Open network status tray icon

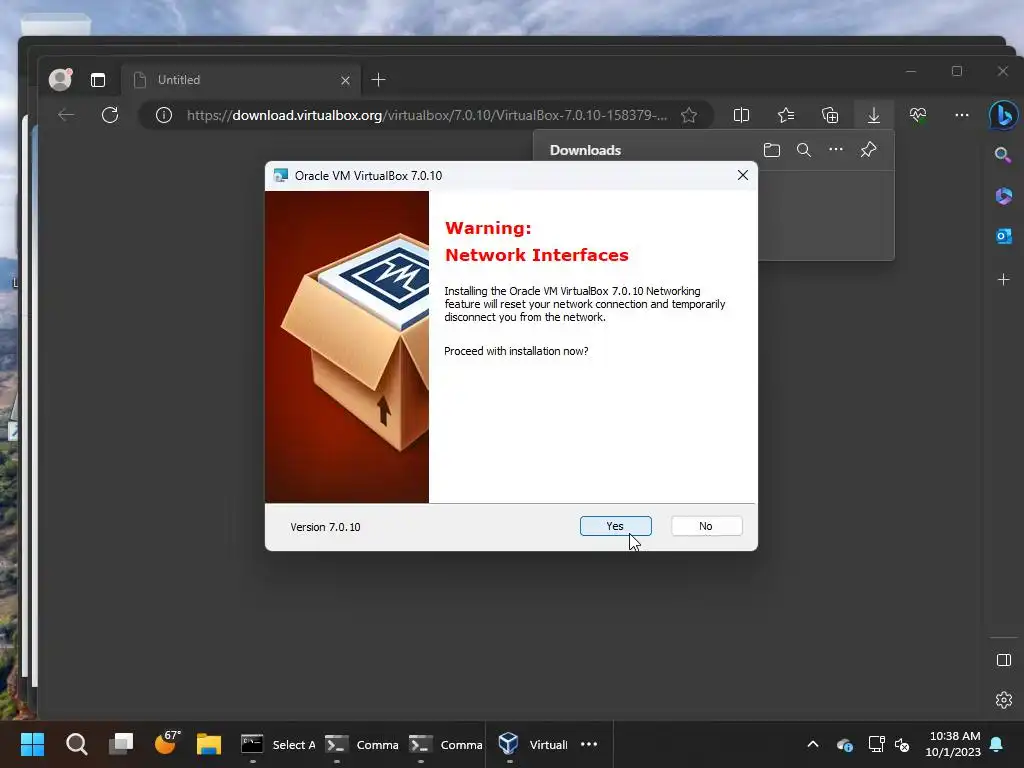point(876,744)
